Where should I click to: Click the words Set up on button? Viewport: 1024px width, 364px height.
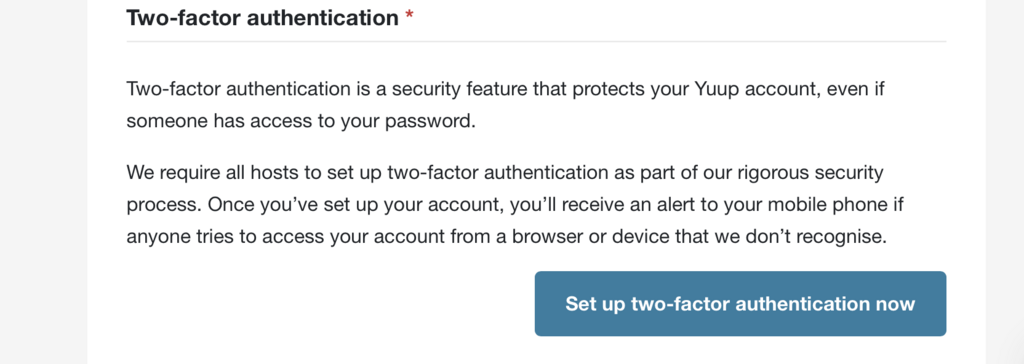(596, 305)
